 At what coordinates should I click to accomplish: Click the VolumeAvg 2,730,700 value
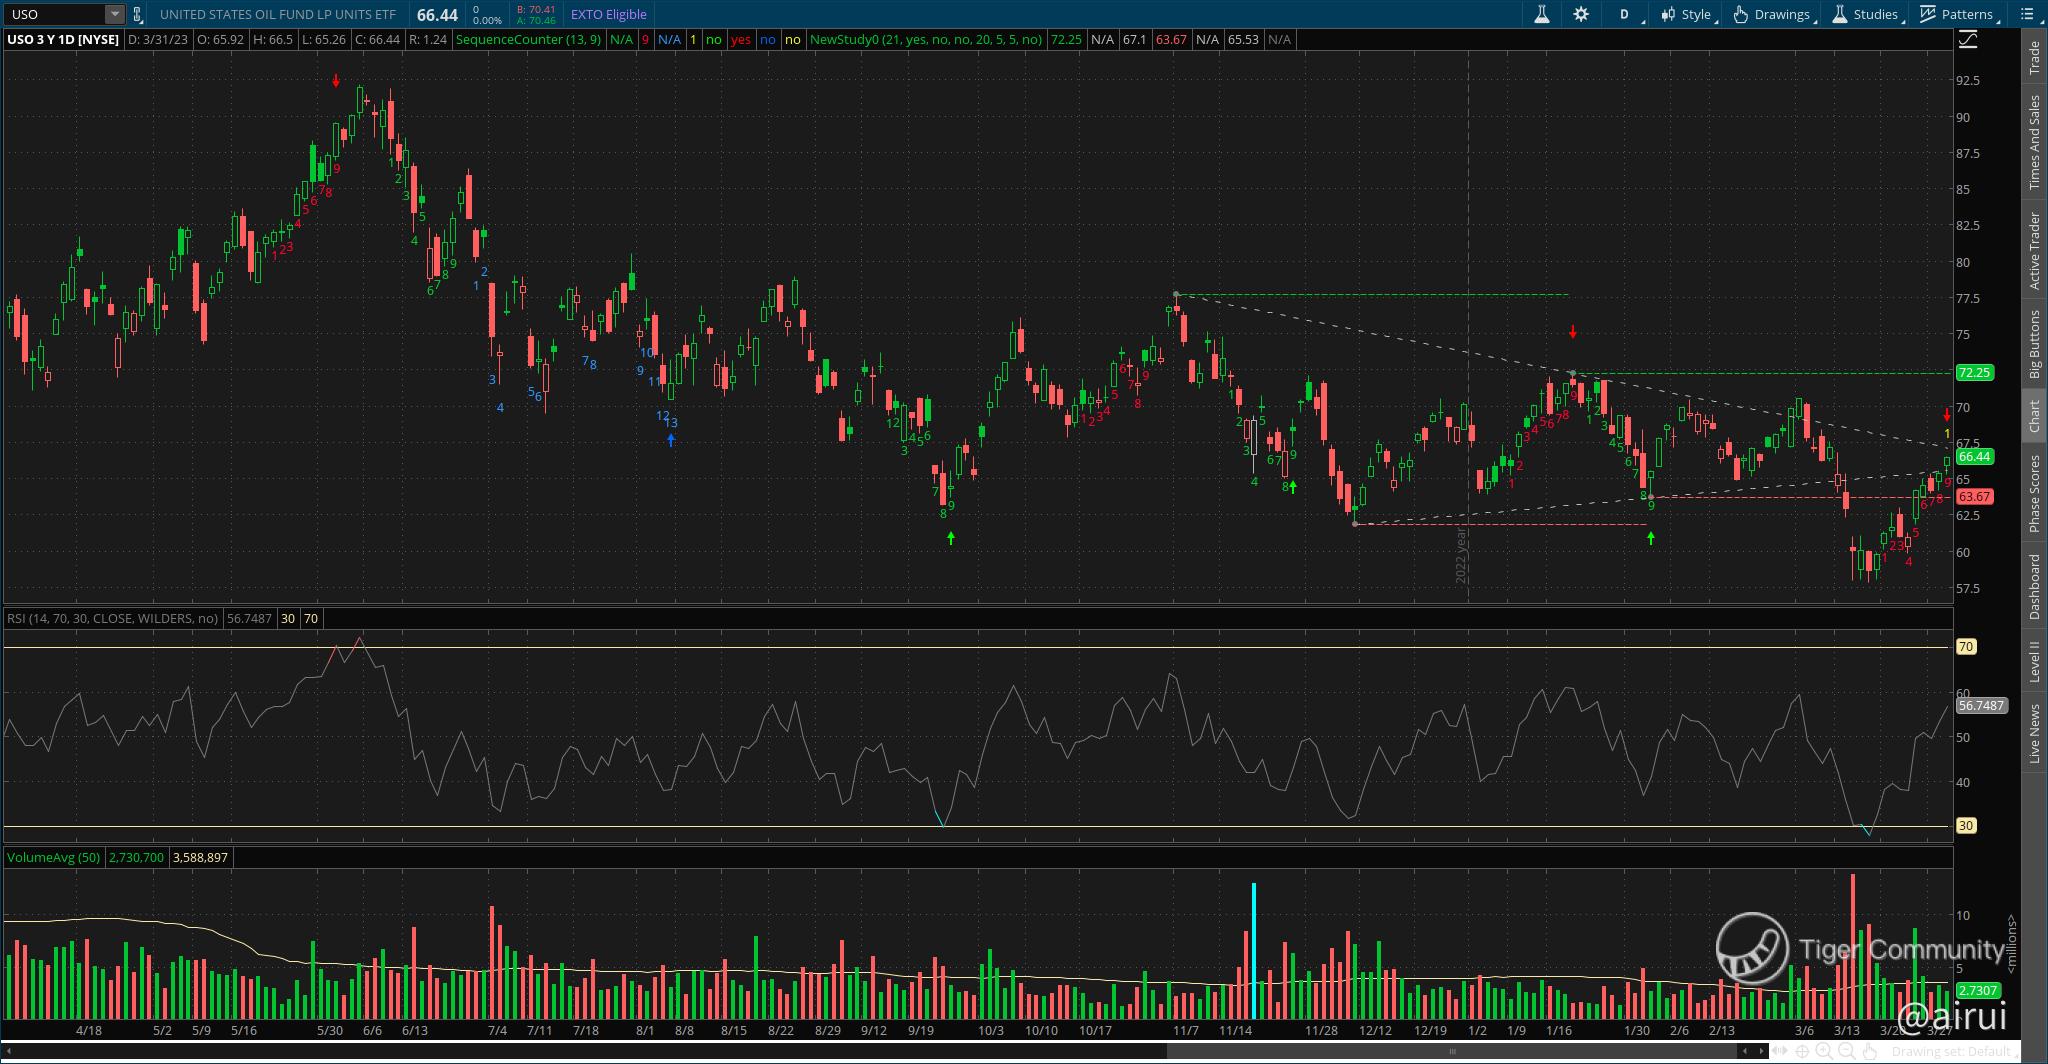pos(136,857)
